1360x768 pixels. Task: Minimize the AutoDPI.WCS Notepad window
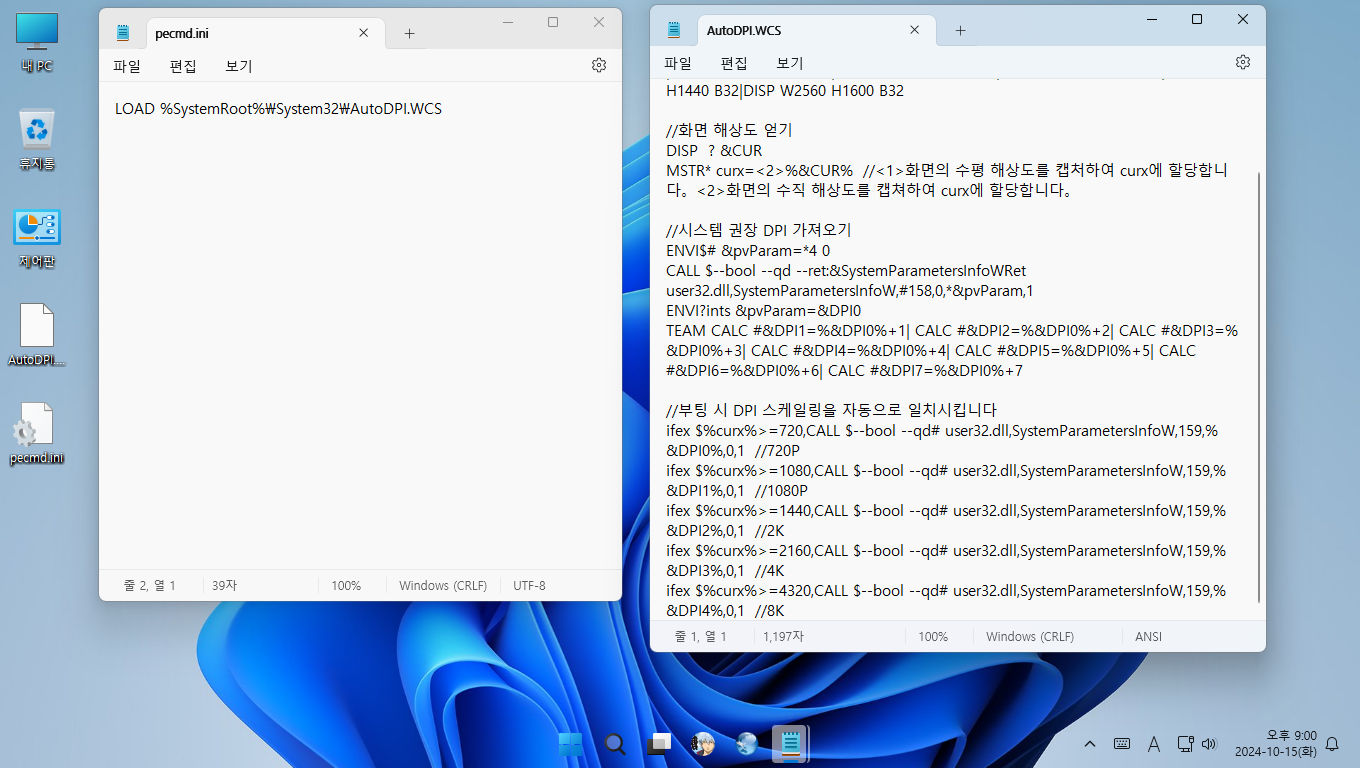(1151, 19)
